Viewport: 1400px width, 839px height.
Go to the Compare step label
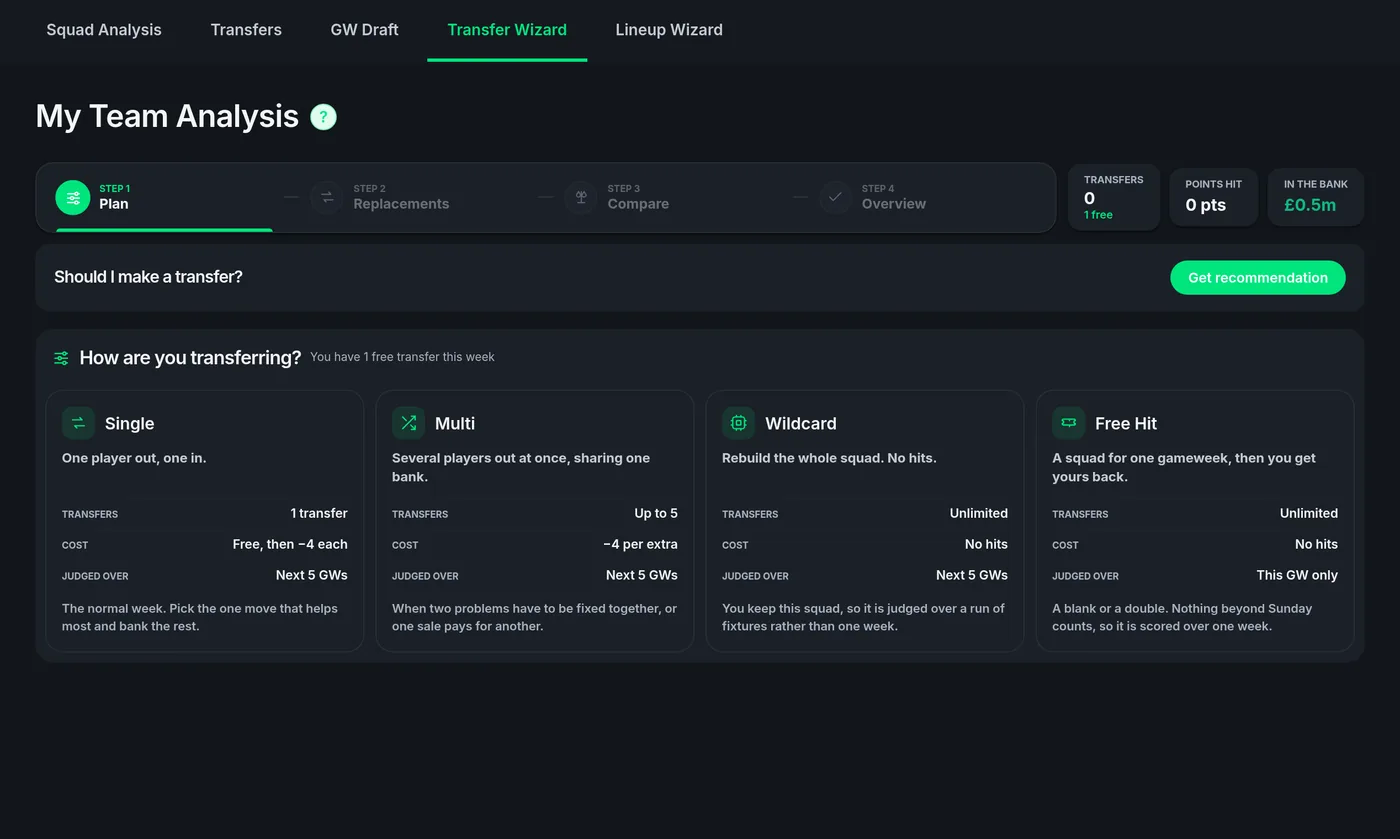point(638,204)
